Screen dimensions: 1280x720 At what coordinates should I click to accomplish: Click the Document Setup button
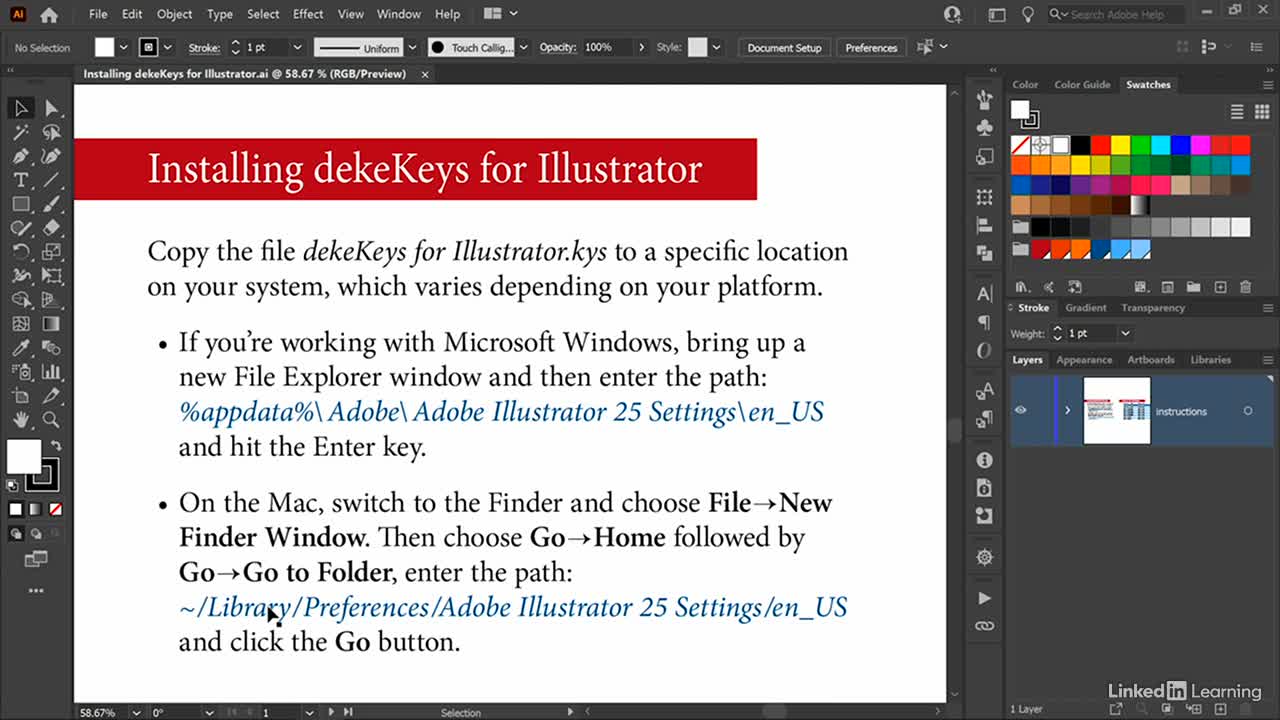(784, 47)
